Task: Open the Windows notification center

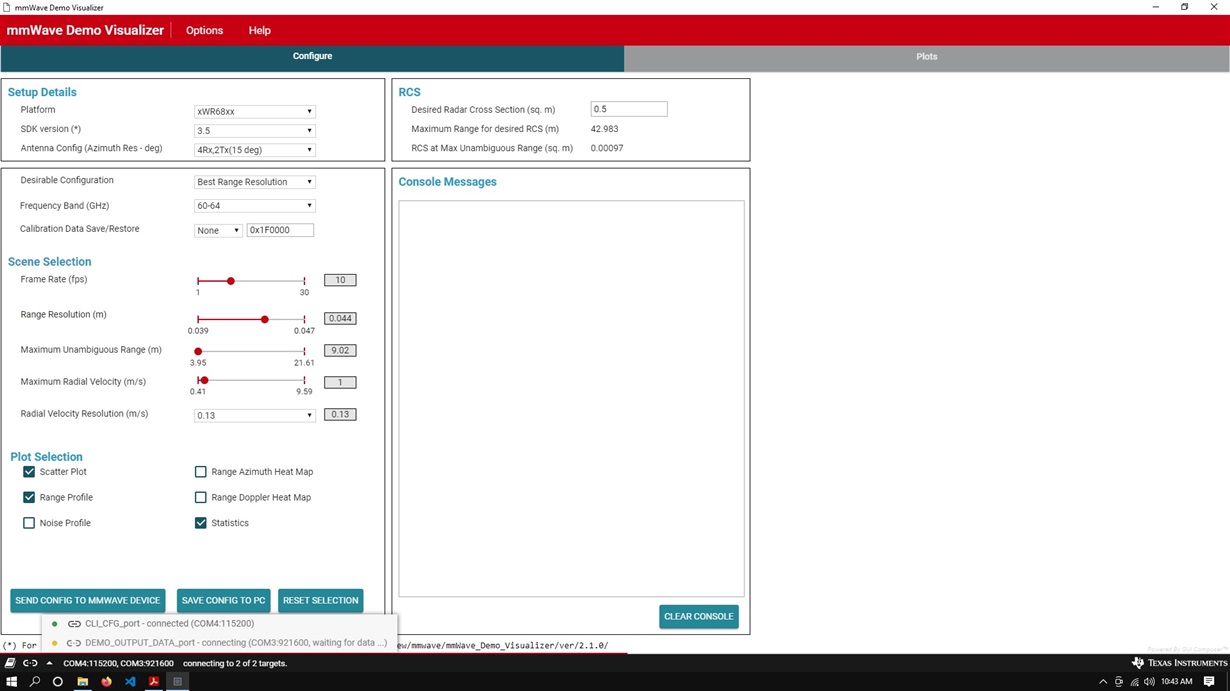Action: tap(1210, 682)
